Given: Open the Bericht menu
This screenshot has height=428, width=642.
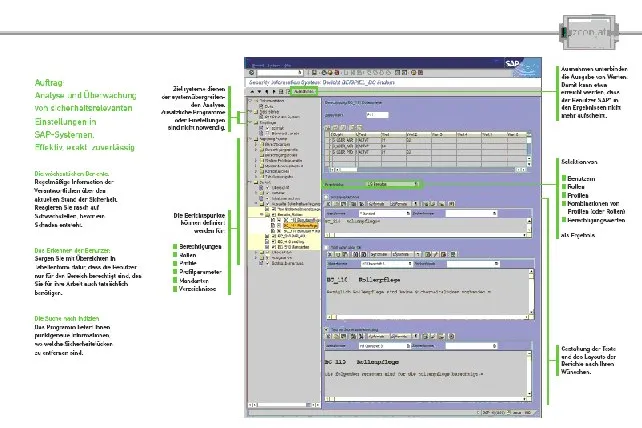Looking at the screenshot, I should point(258,65).
